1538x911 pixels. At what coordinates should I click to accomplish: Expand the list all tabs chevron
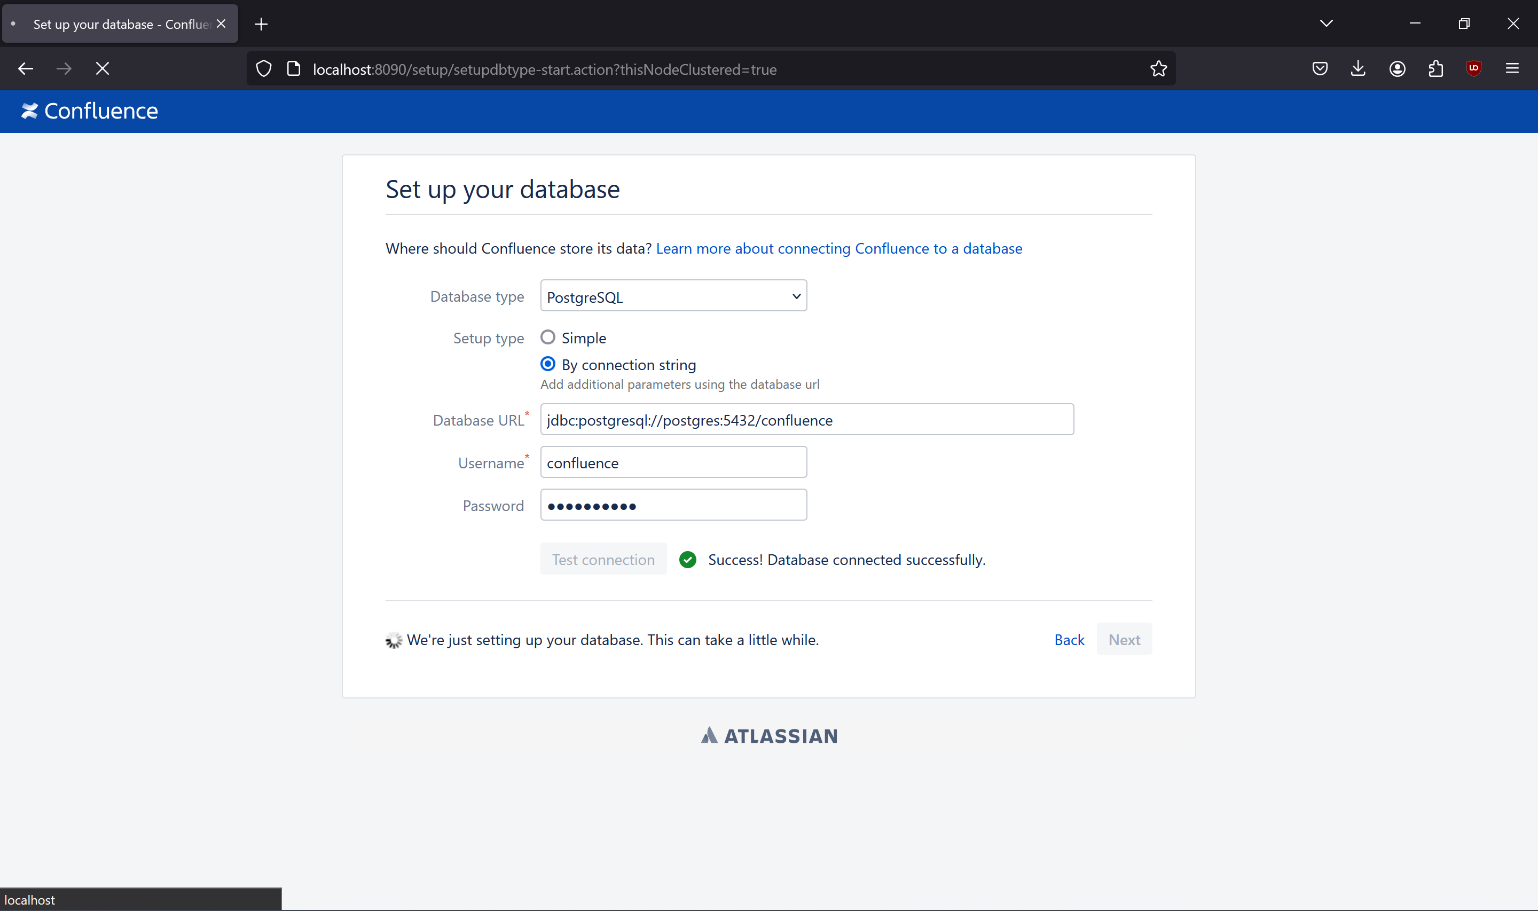1326,24
